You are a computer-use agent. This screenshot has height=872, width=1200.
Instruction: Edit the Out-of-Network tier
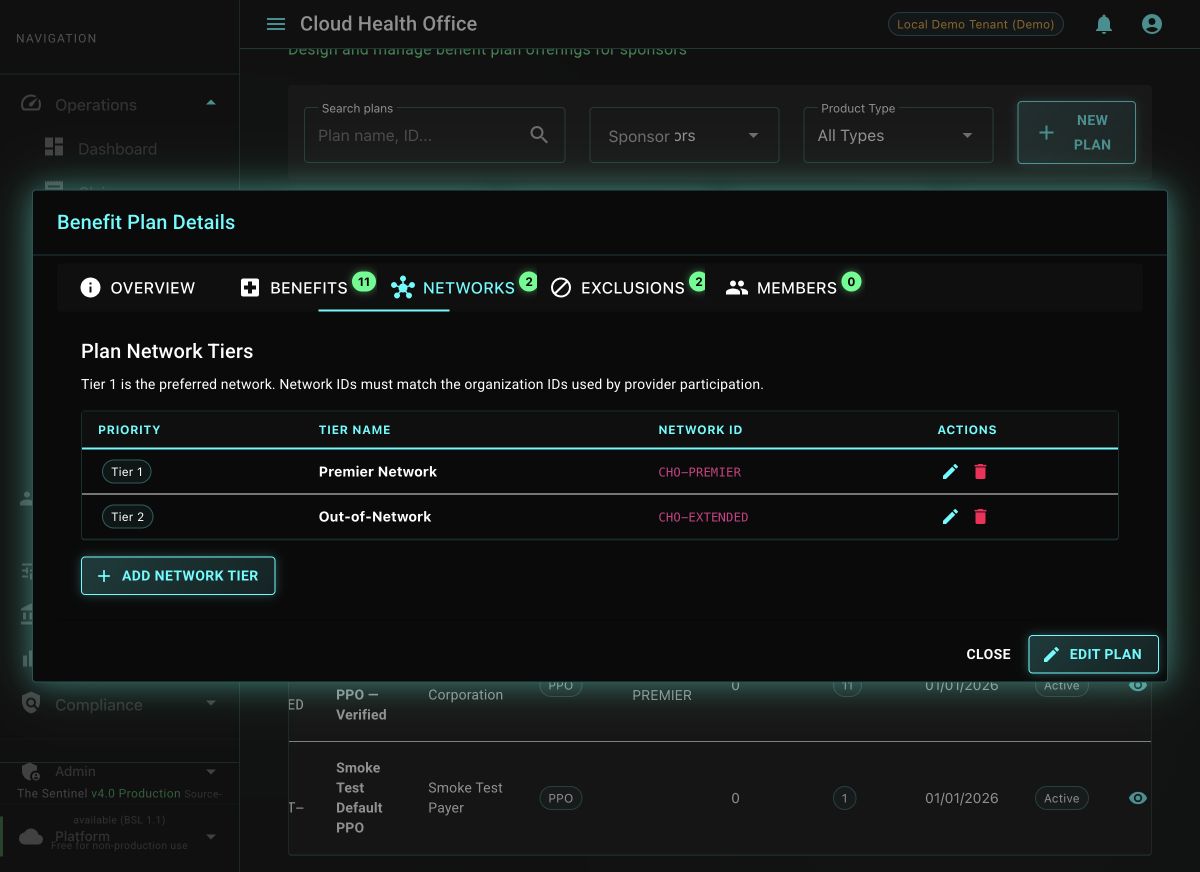coord(950,516)
